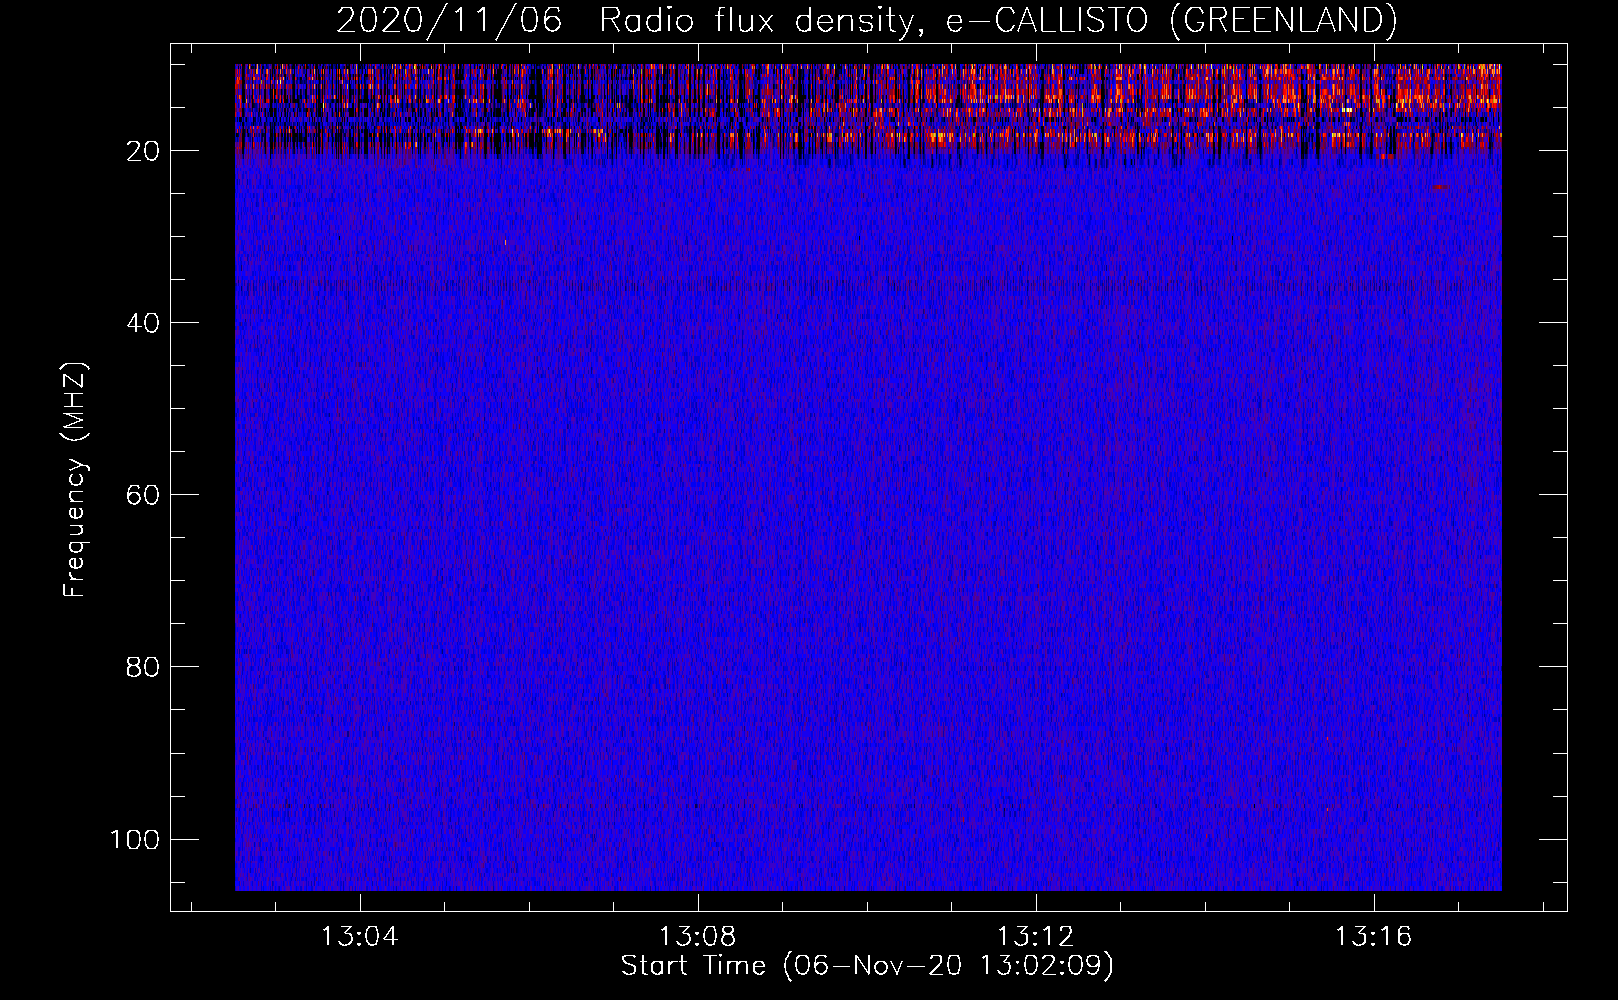Click the 20 MHz frequency tick label

(144, 151)
